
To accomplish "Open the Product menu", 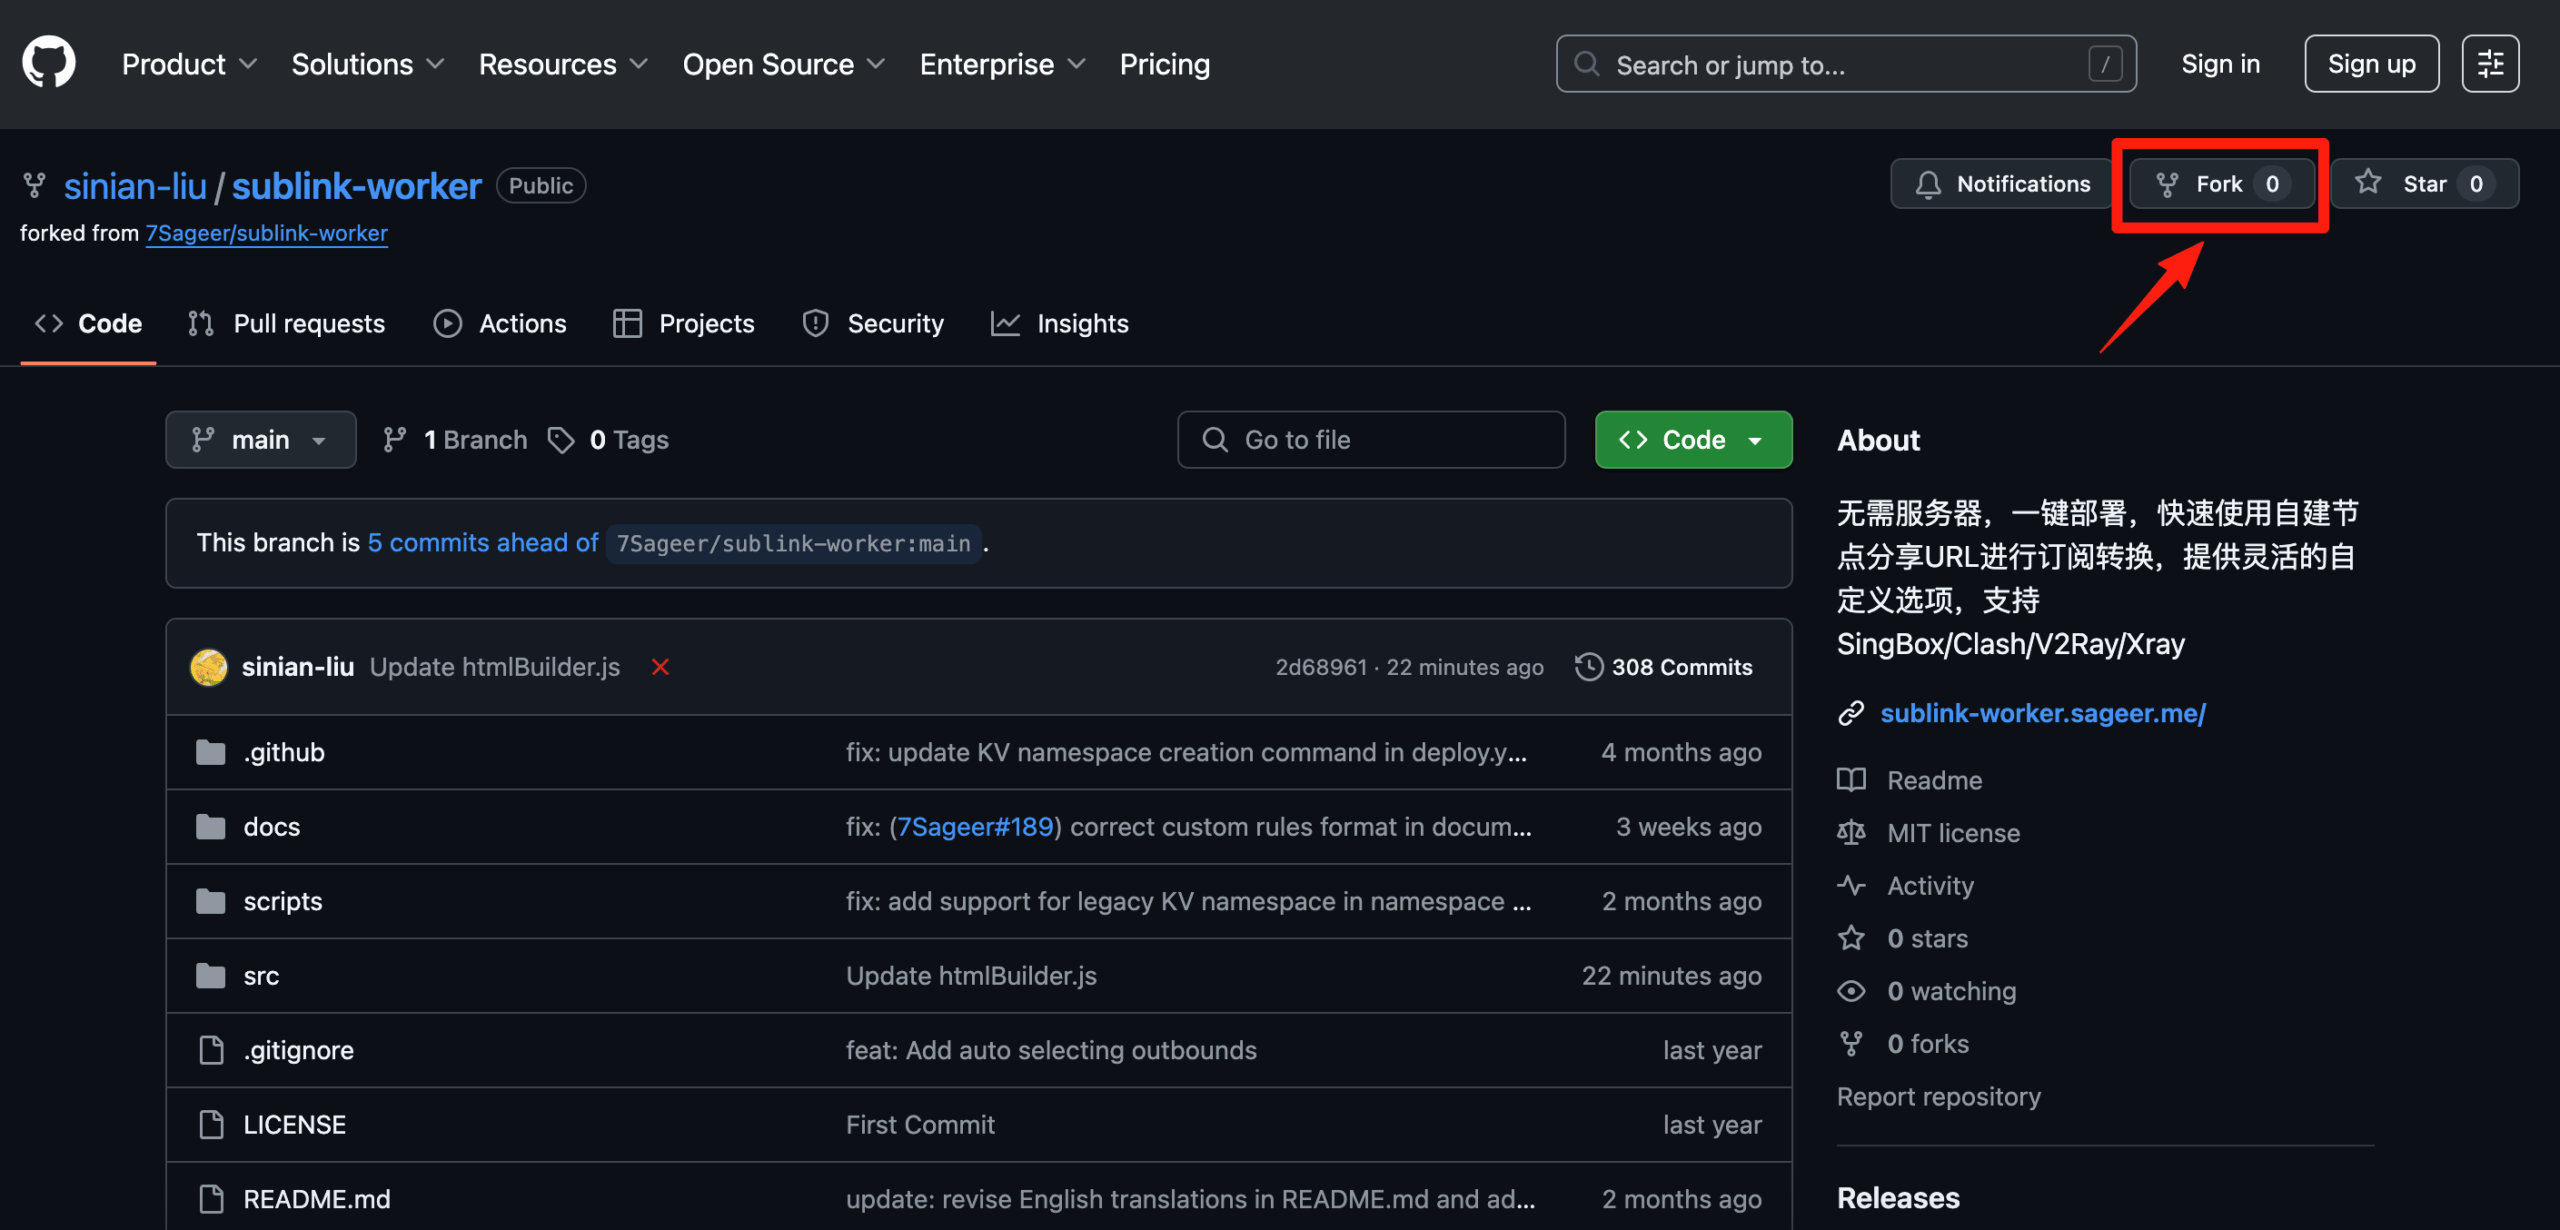I will click(x=189, y=64).
